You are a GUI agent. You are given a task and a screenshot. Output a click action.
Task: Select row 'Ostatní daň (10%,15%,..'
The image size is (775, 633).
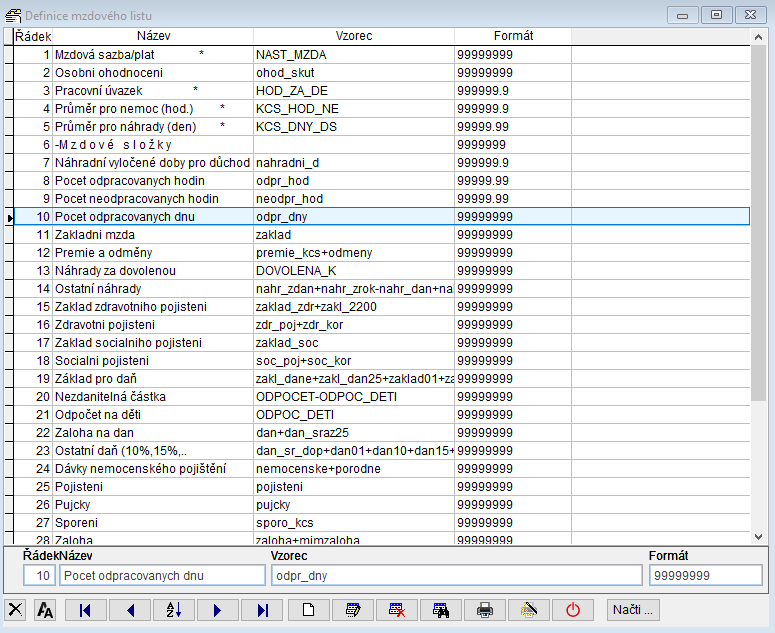coord(382,451)
